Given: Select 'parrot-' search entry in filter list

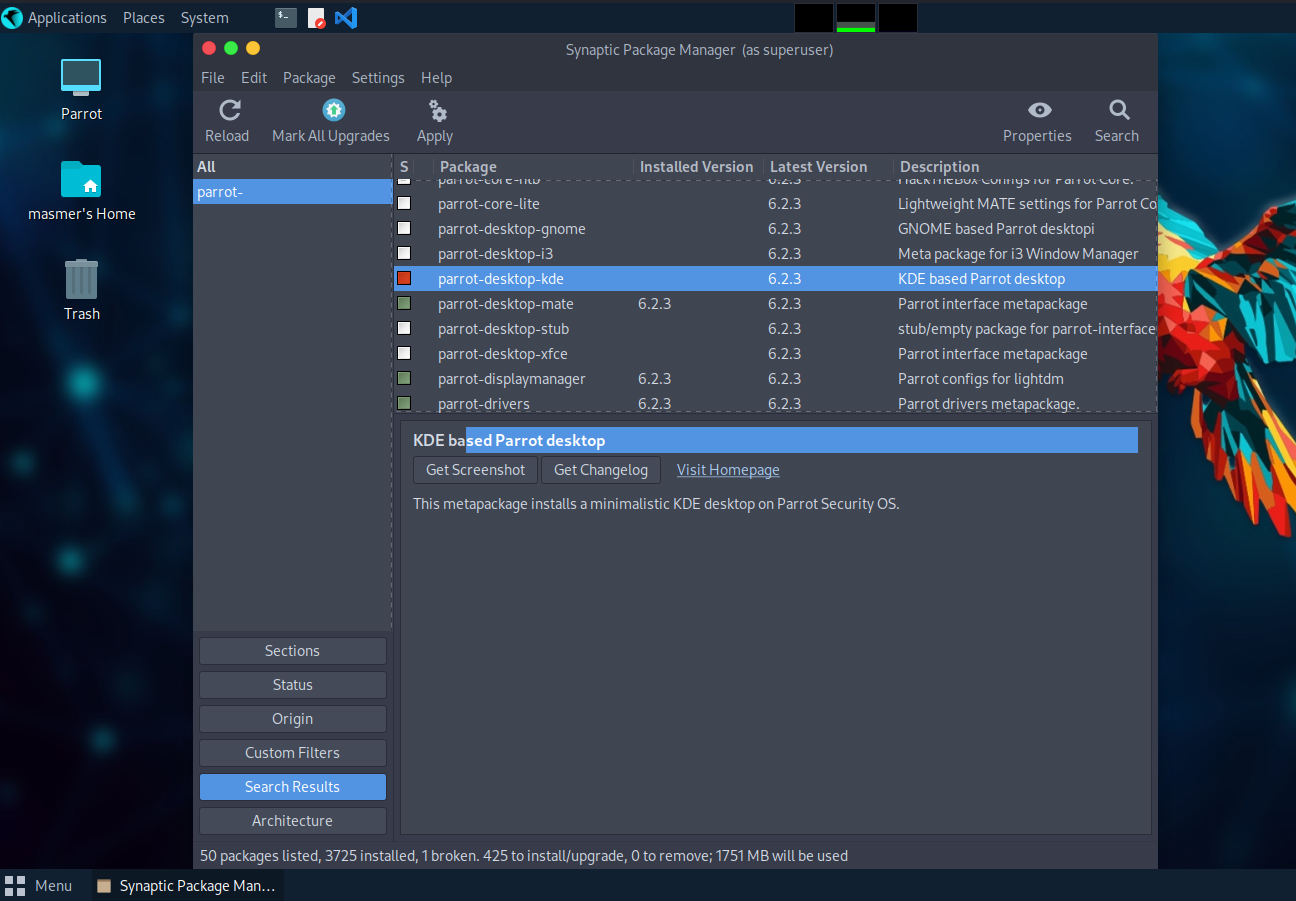Looking at the screenshot, I should point(292,191).
